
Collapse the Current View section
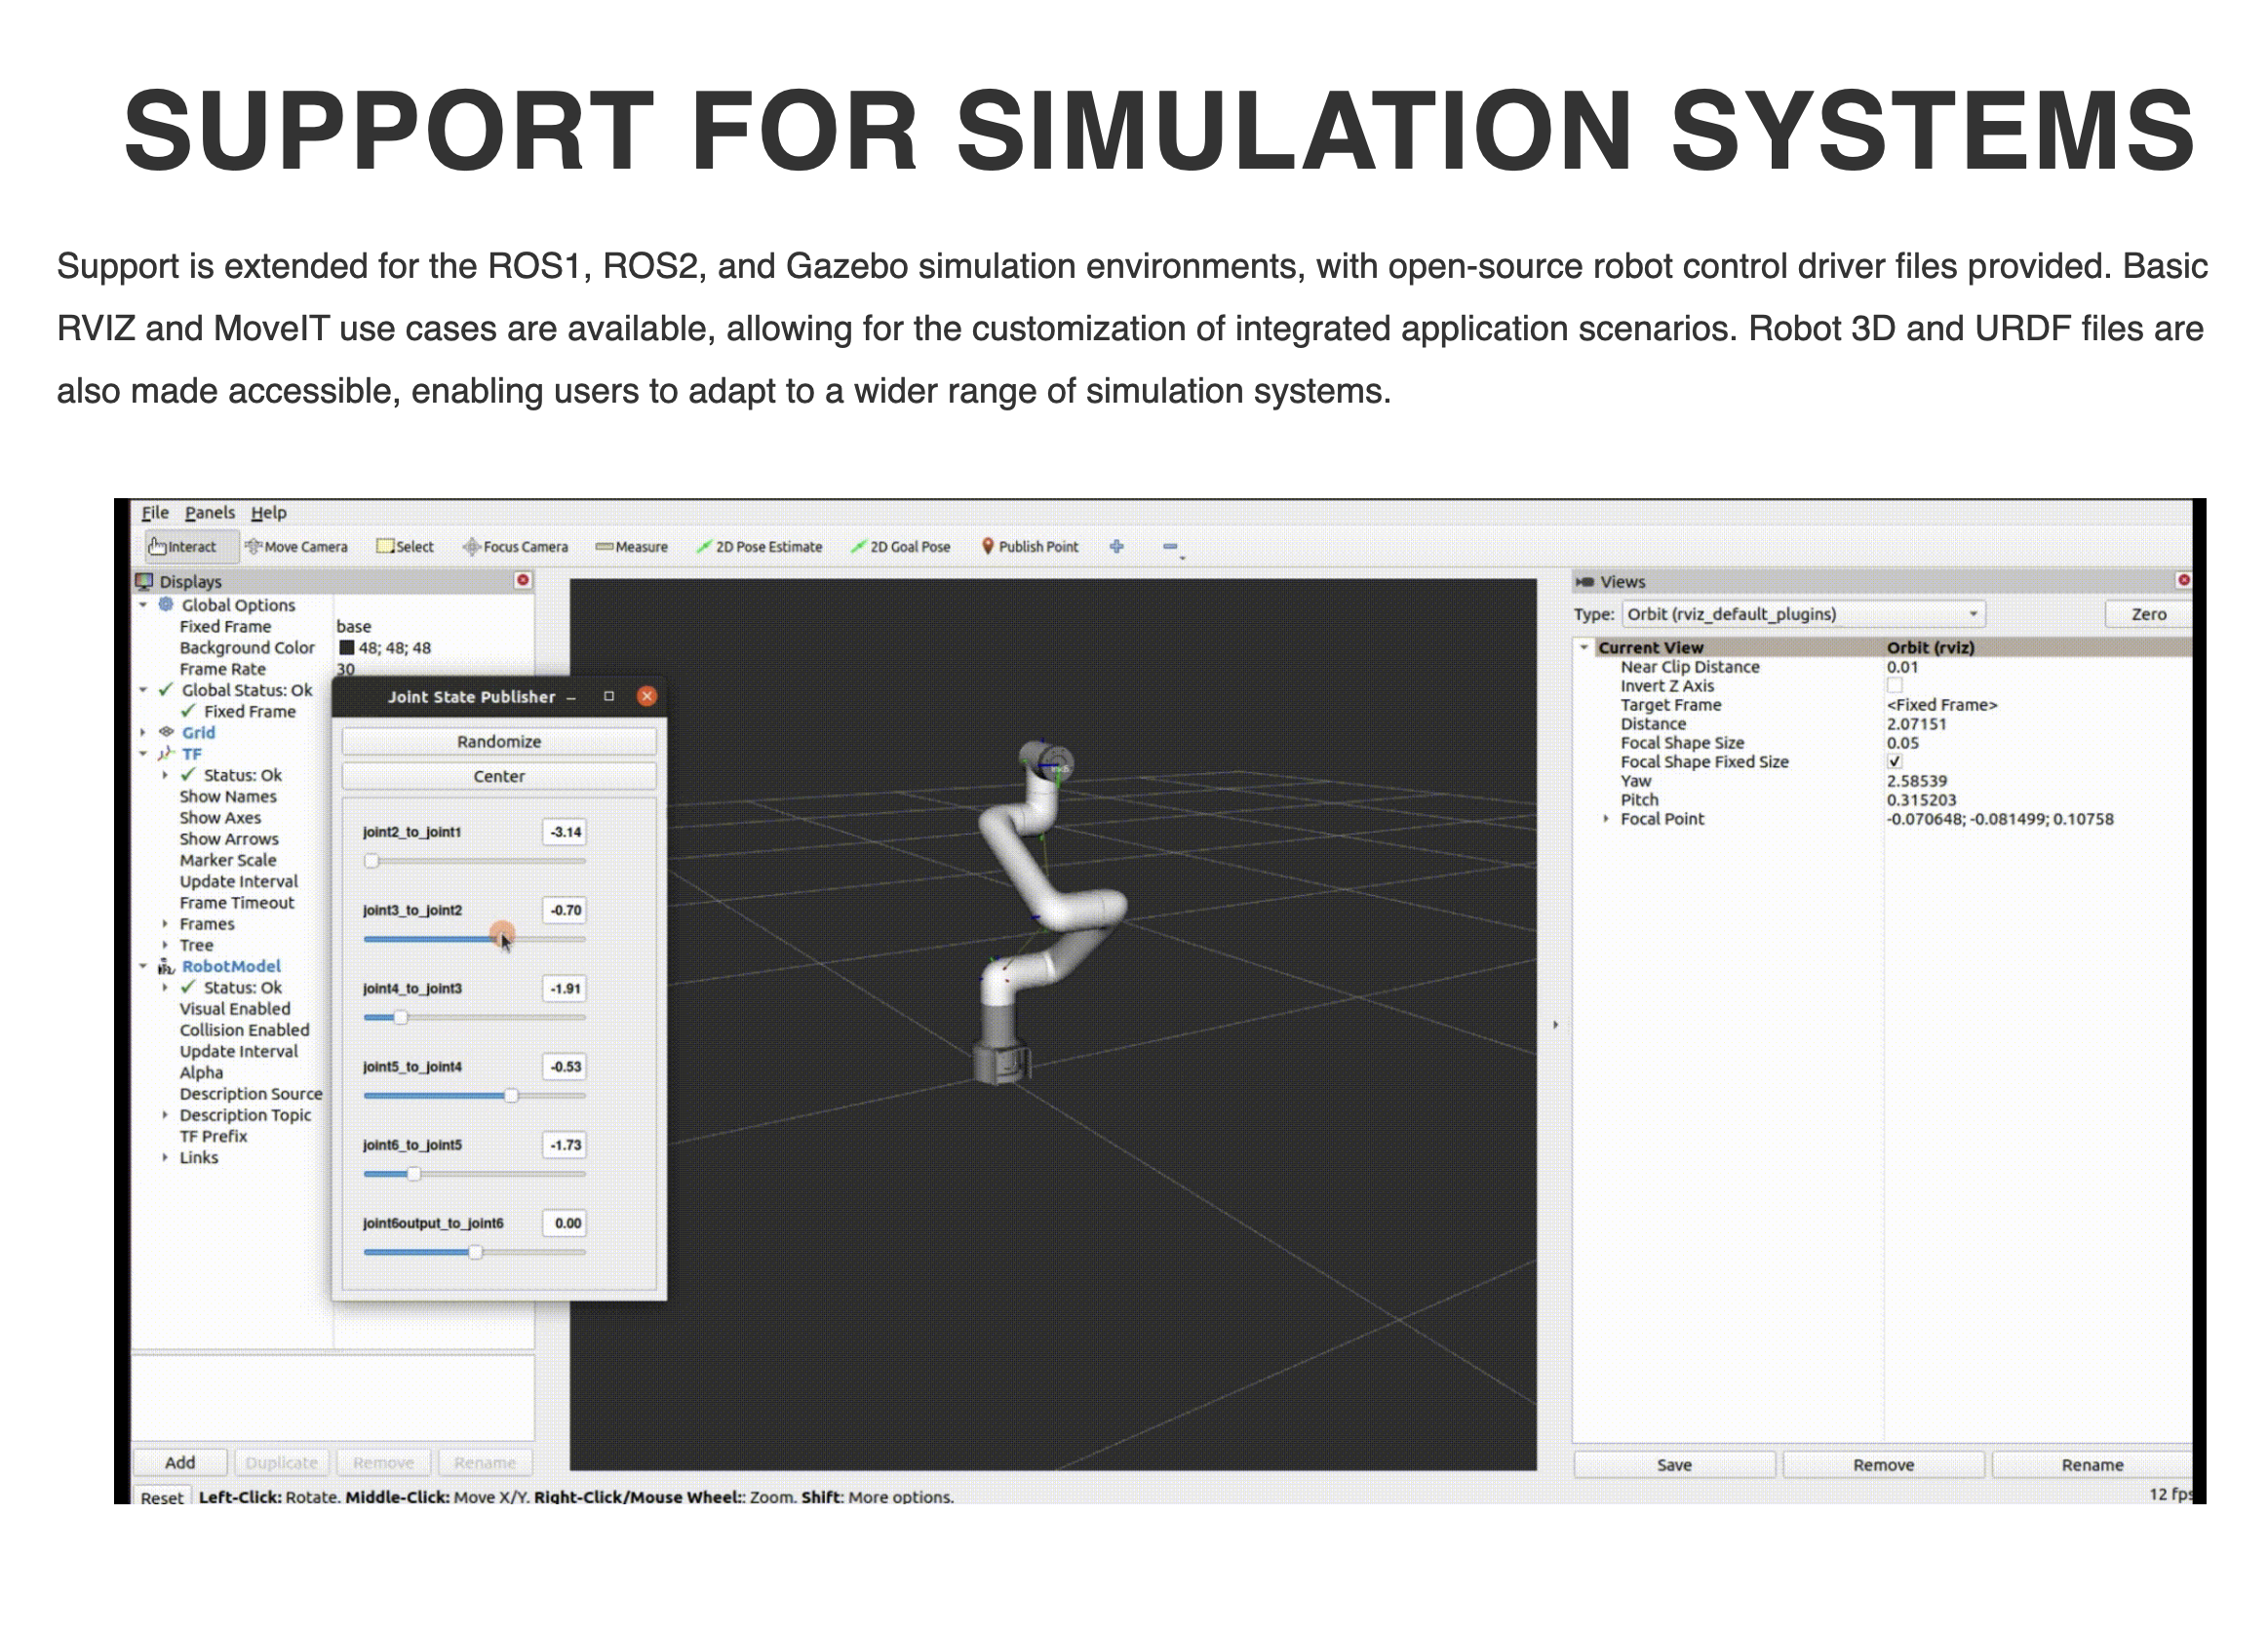(1584, 647)
